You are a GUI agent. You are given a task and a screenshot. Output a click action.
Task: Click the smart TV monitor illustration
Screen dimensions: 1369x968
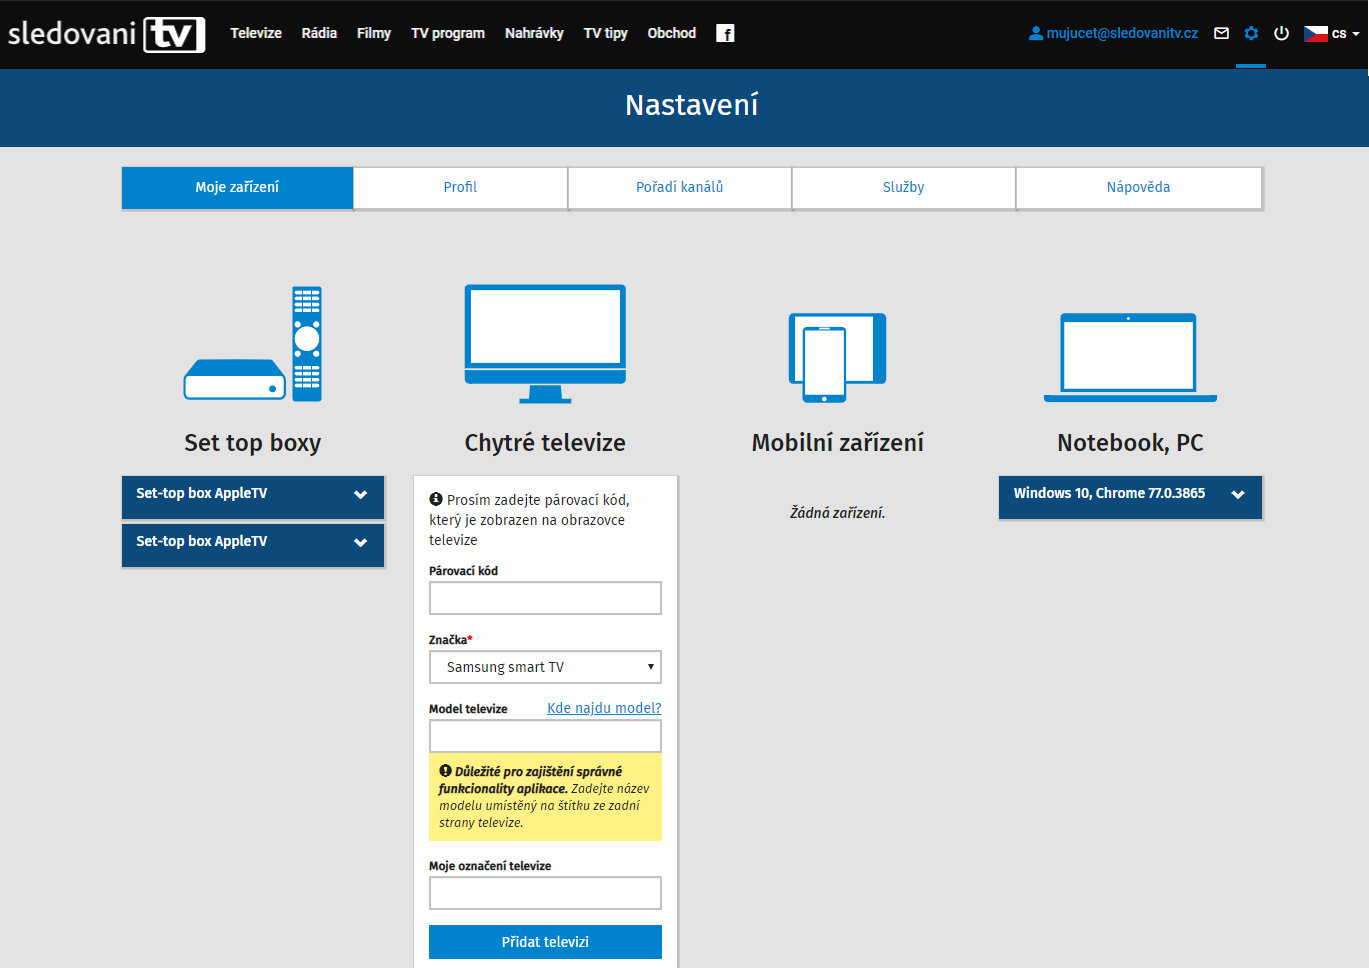tap(545, 343)
